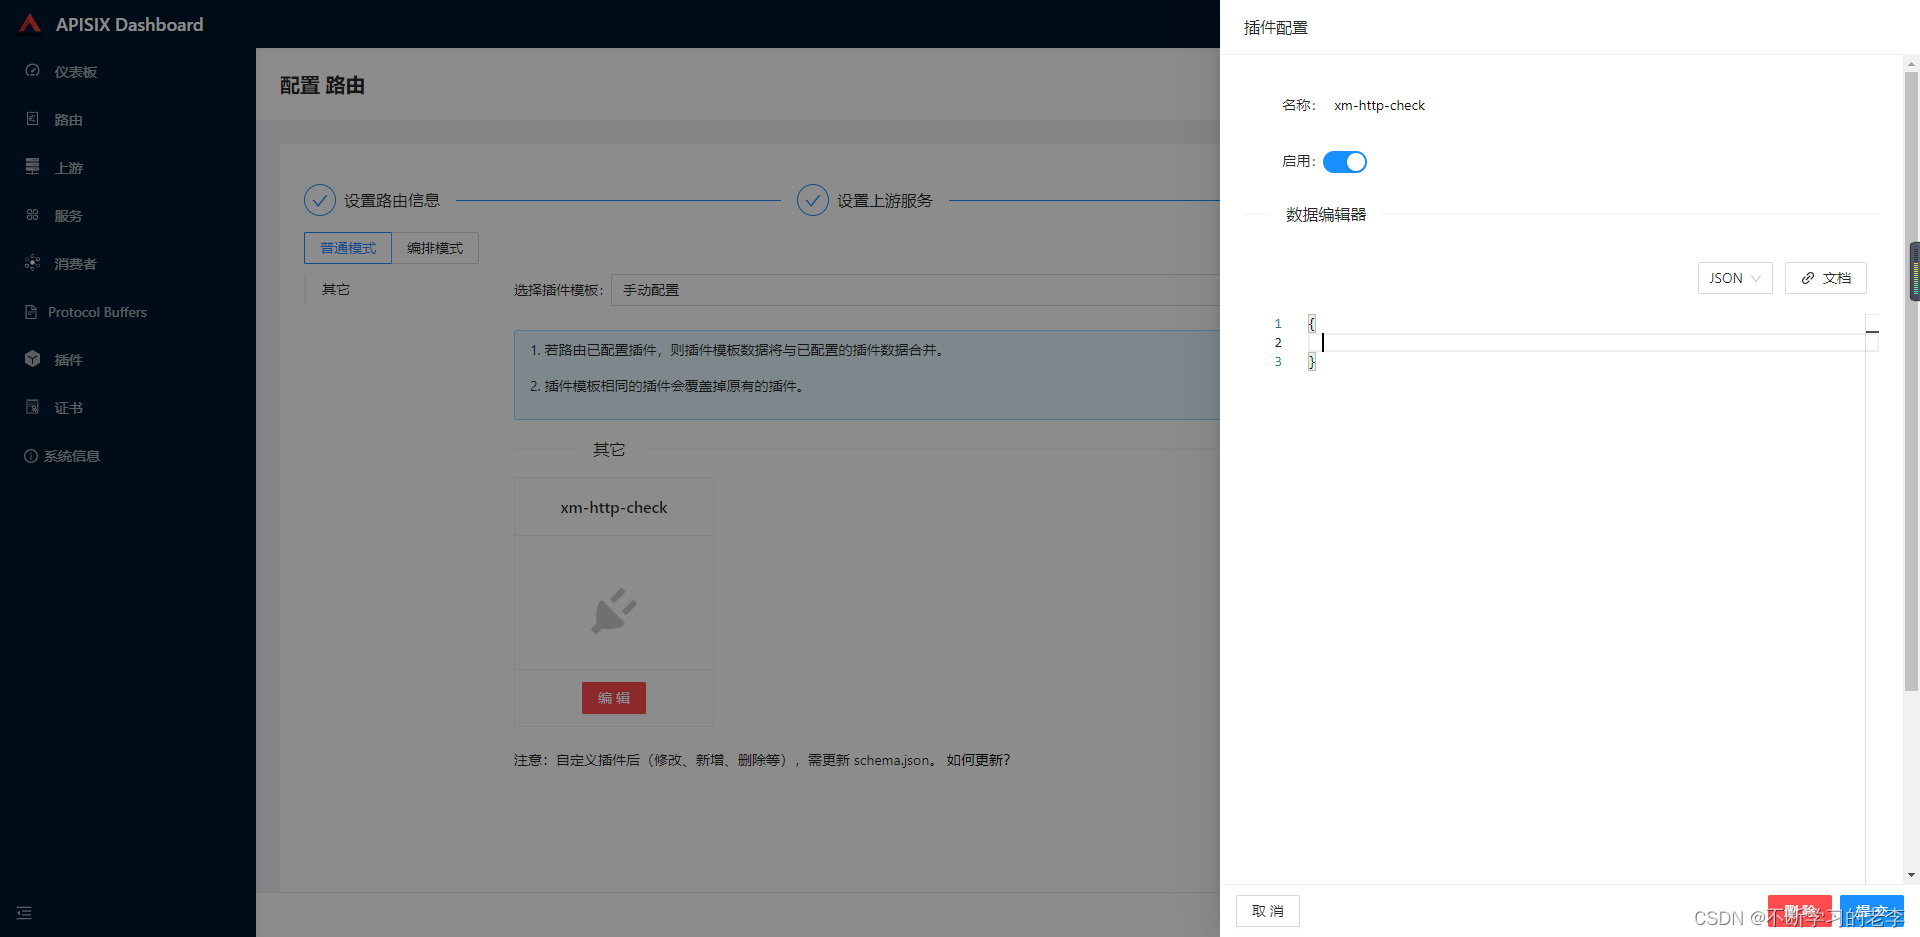Open 插件 menu item
The width and height of the screenshot is (1920, 937).
[128, 360]
